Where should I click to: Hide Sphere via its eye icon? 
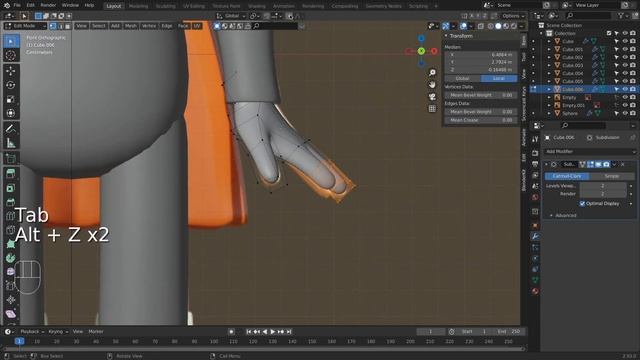click(624, 113)
